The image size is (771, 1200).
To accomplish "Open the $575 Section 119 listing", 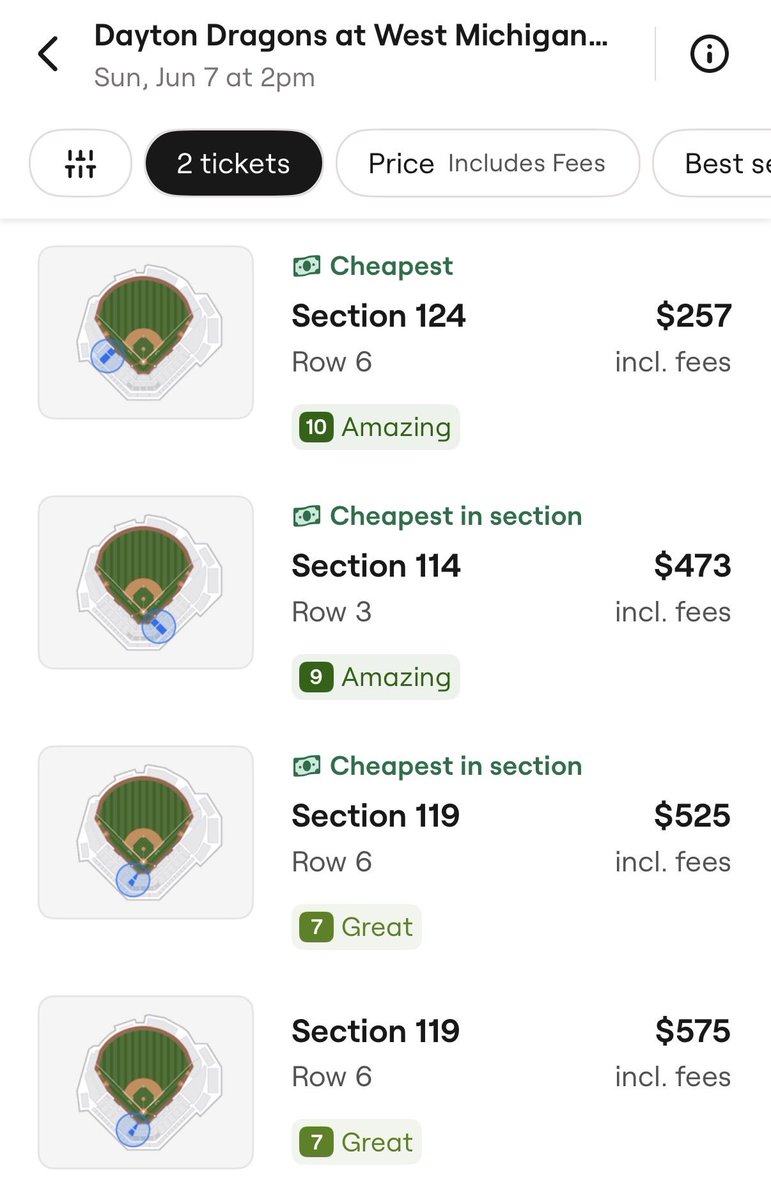I will [385, 1084].
